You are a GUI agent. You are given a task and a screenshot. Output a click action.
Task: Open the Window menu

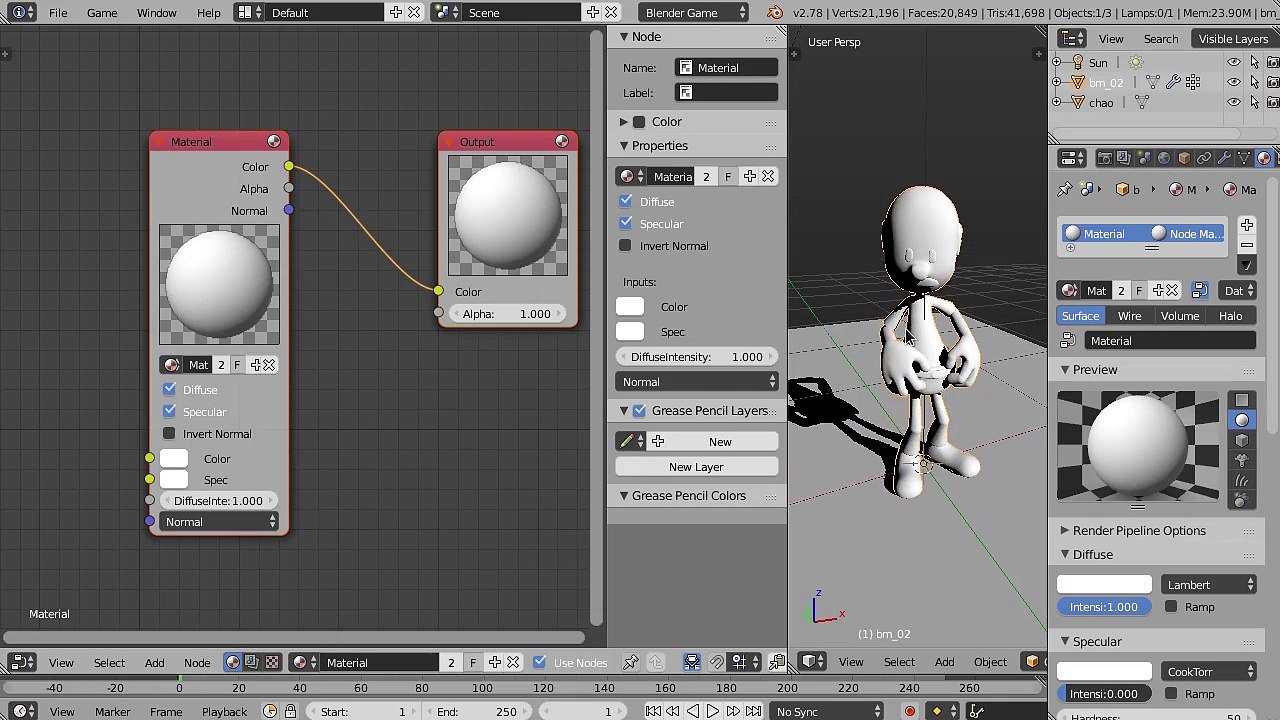click(x=157, y=13)
